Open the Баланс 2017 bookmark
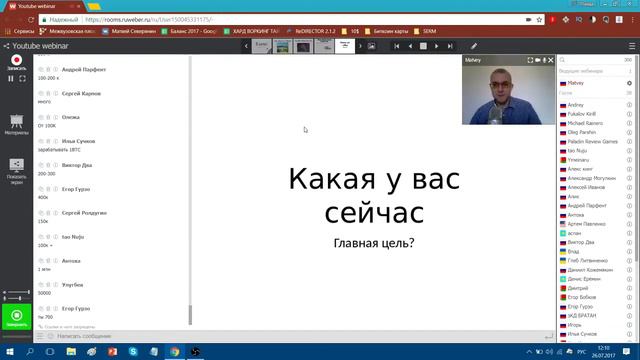This screenshot has width=640, height=360. pos(189,31)
